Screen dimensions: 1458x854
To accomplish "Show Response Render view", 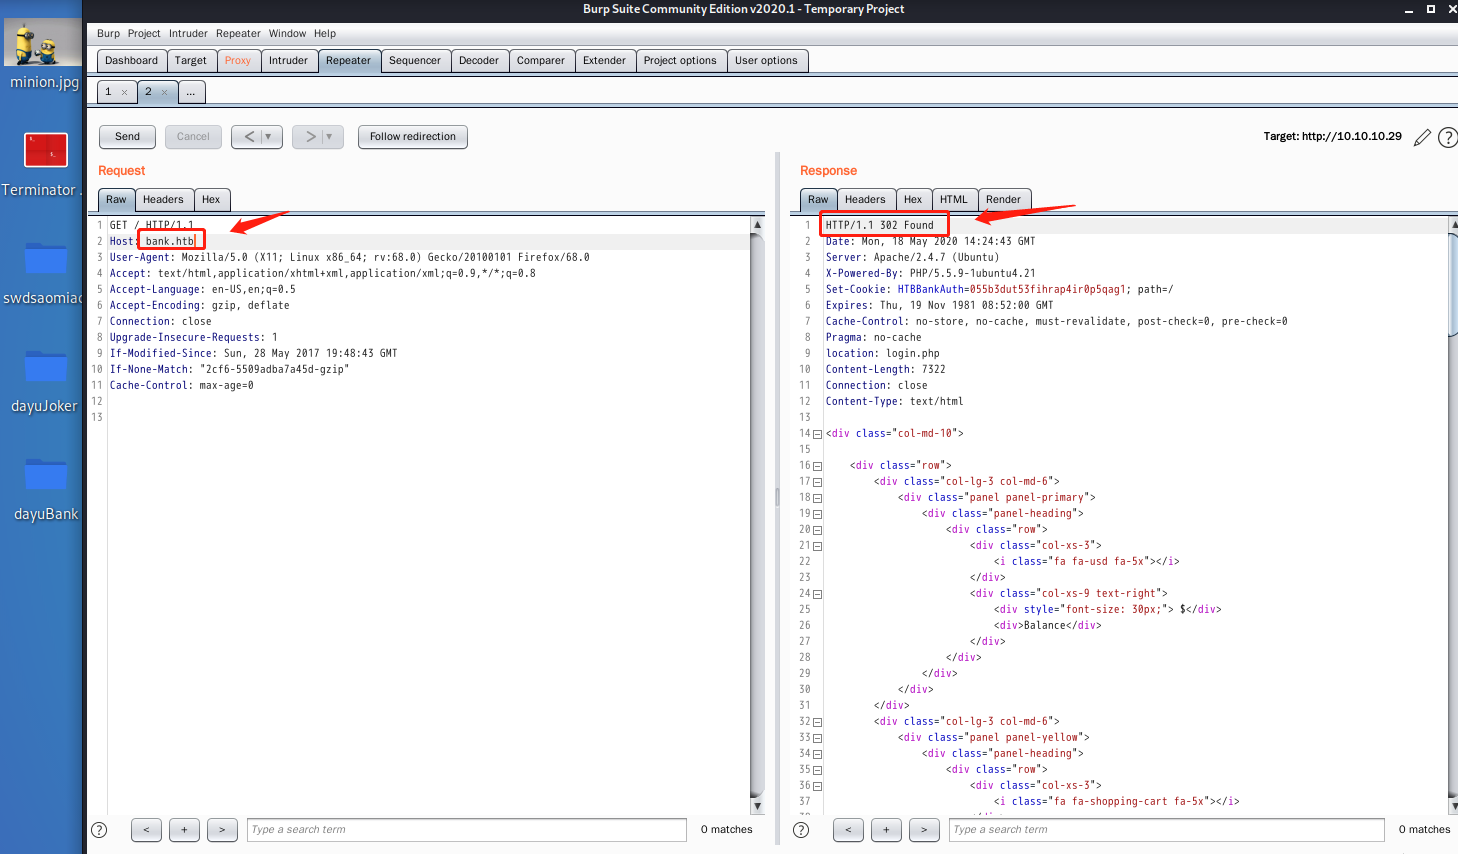I will coord(1003,200).
